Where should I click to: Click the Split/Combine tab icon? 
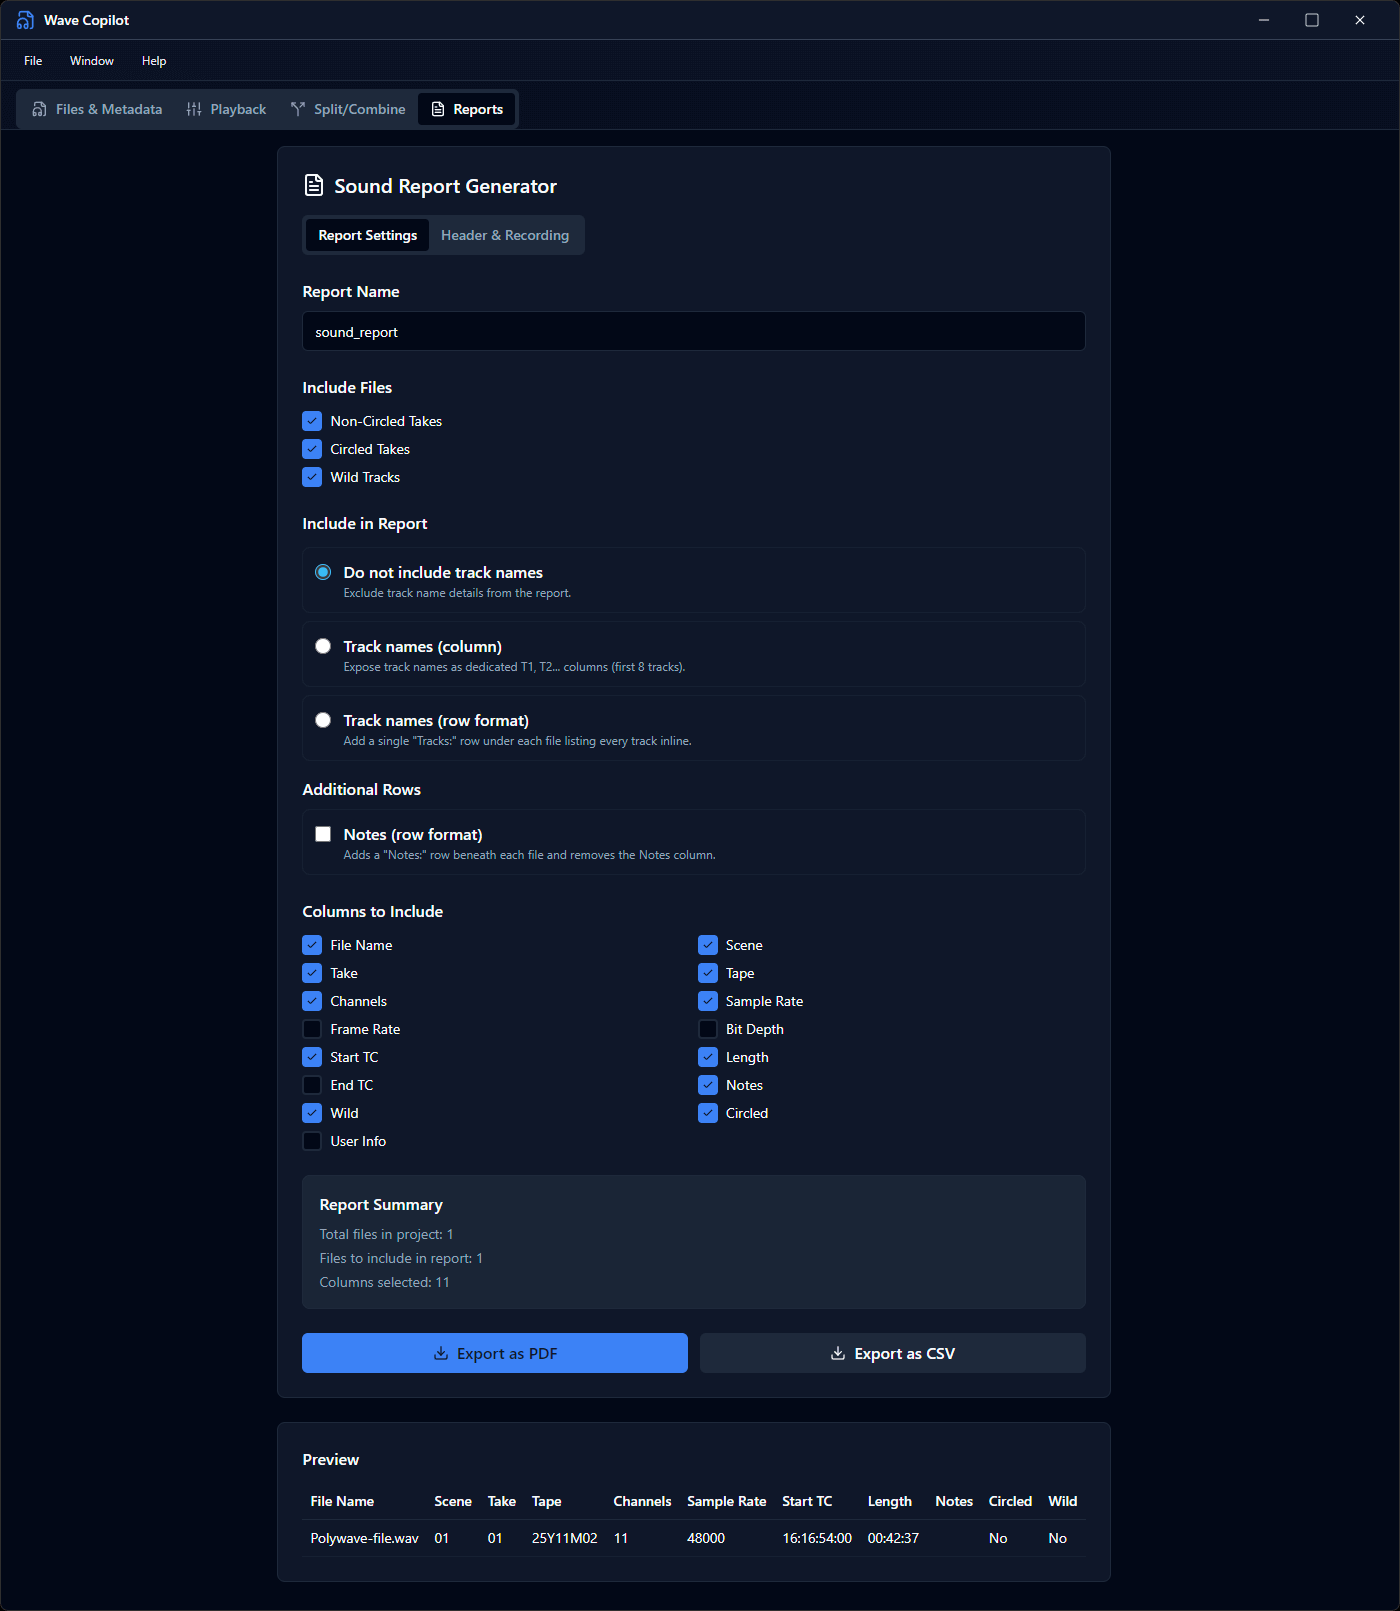click(x=298, y=109)
